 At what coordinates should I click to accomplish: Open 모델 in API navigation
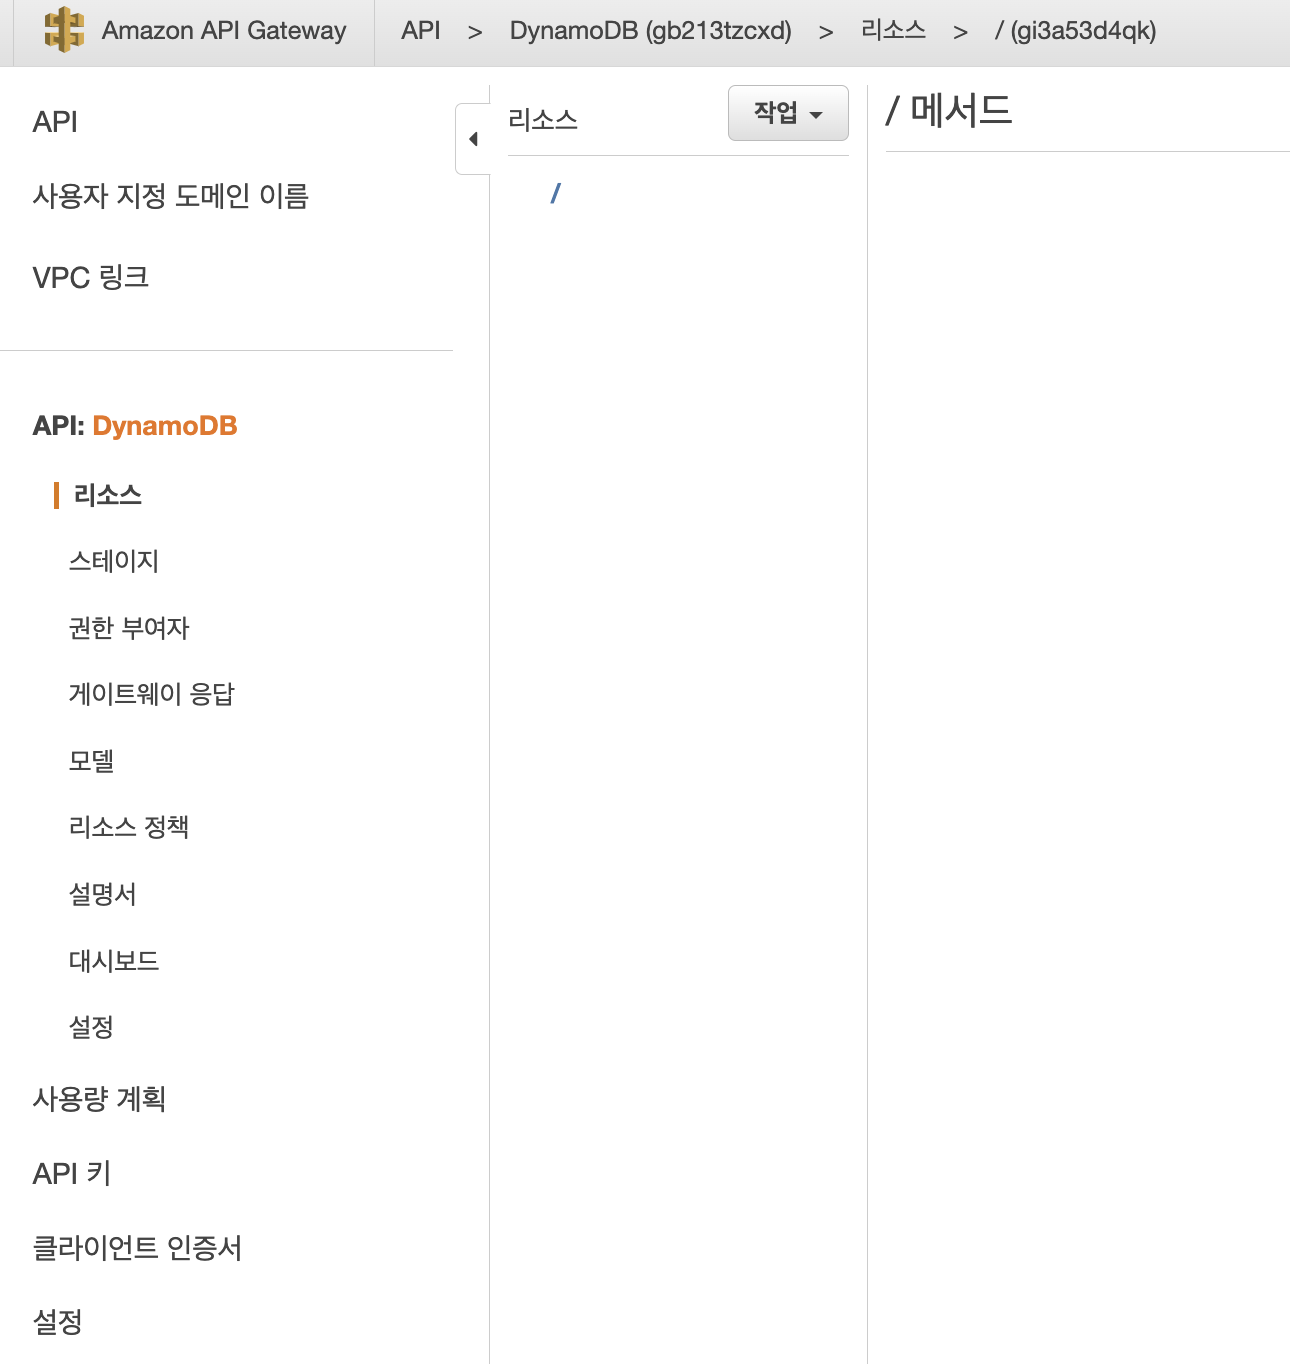(91, 761)
